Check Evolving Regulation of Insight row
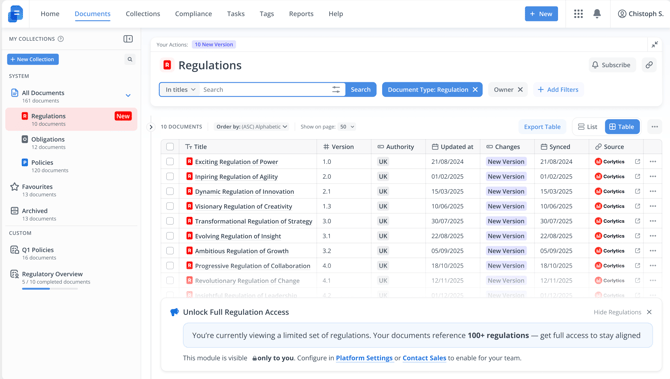Screen dimensions: 670x379 coord(170,236)
